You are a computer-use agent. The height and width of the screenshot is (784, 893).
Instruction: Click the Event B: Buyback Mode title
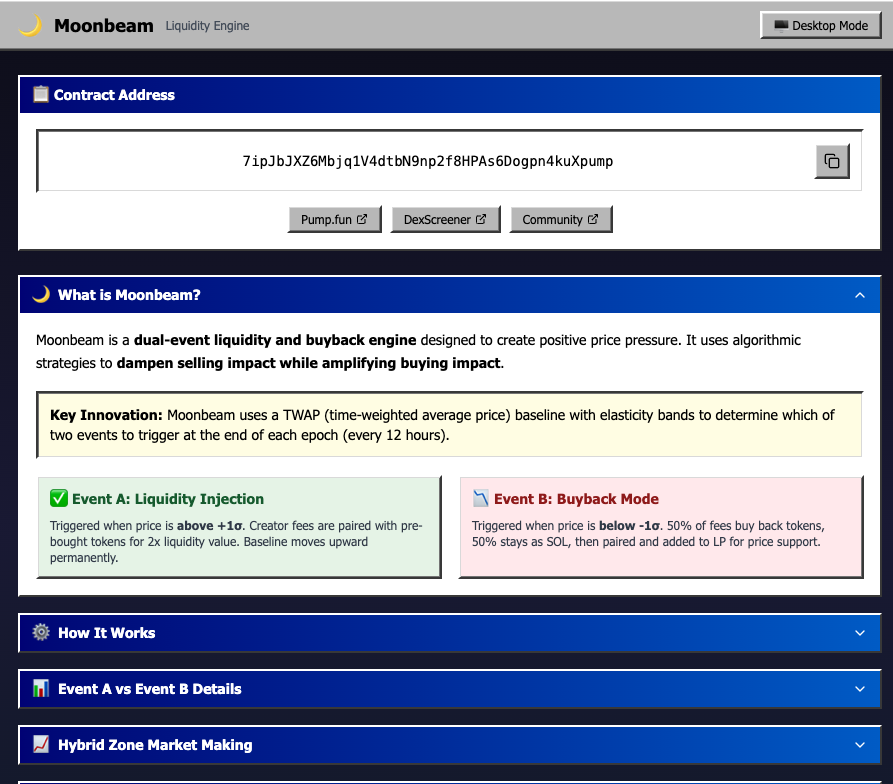click(576, 499)
